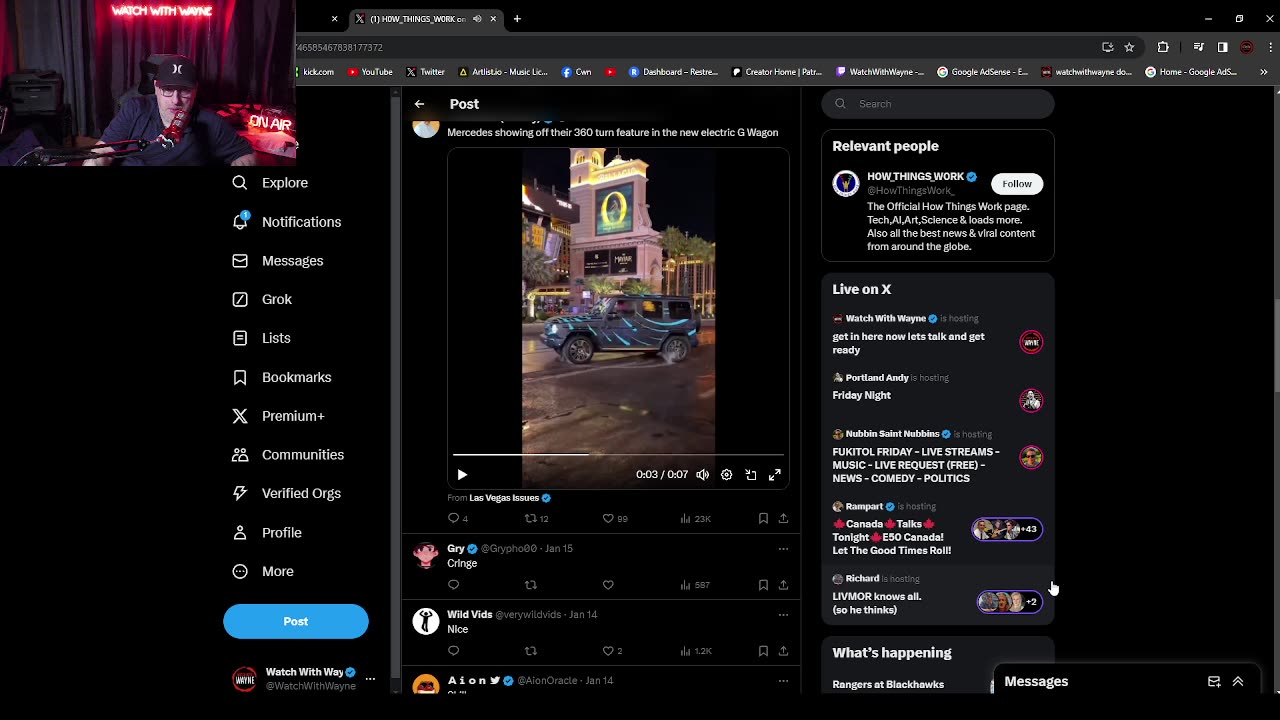Open HOW_THINGS_WORK profile name link
This screenshot has height=720, width=1280.
[915, 177]
